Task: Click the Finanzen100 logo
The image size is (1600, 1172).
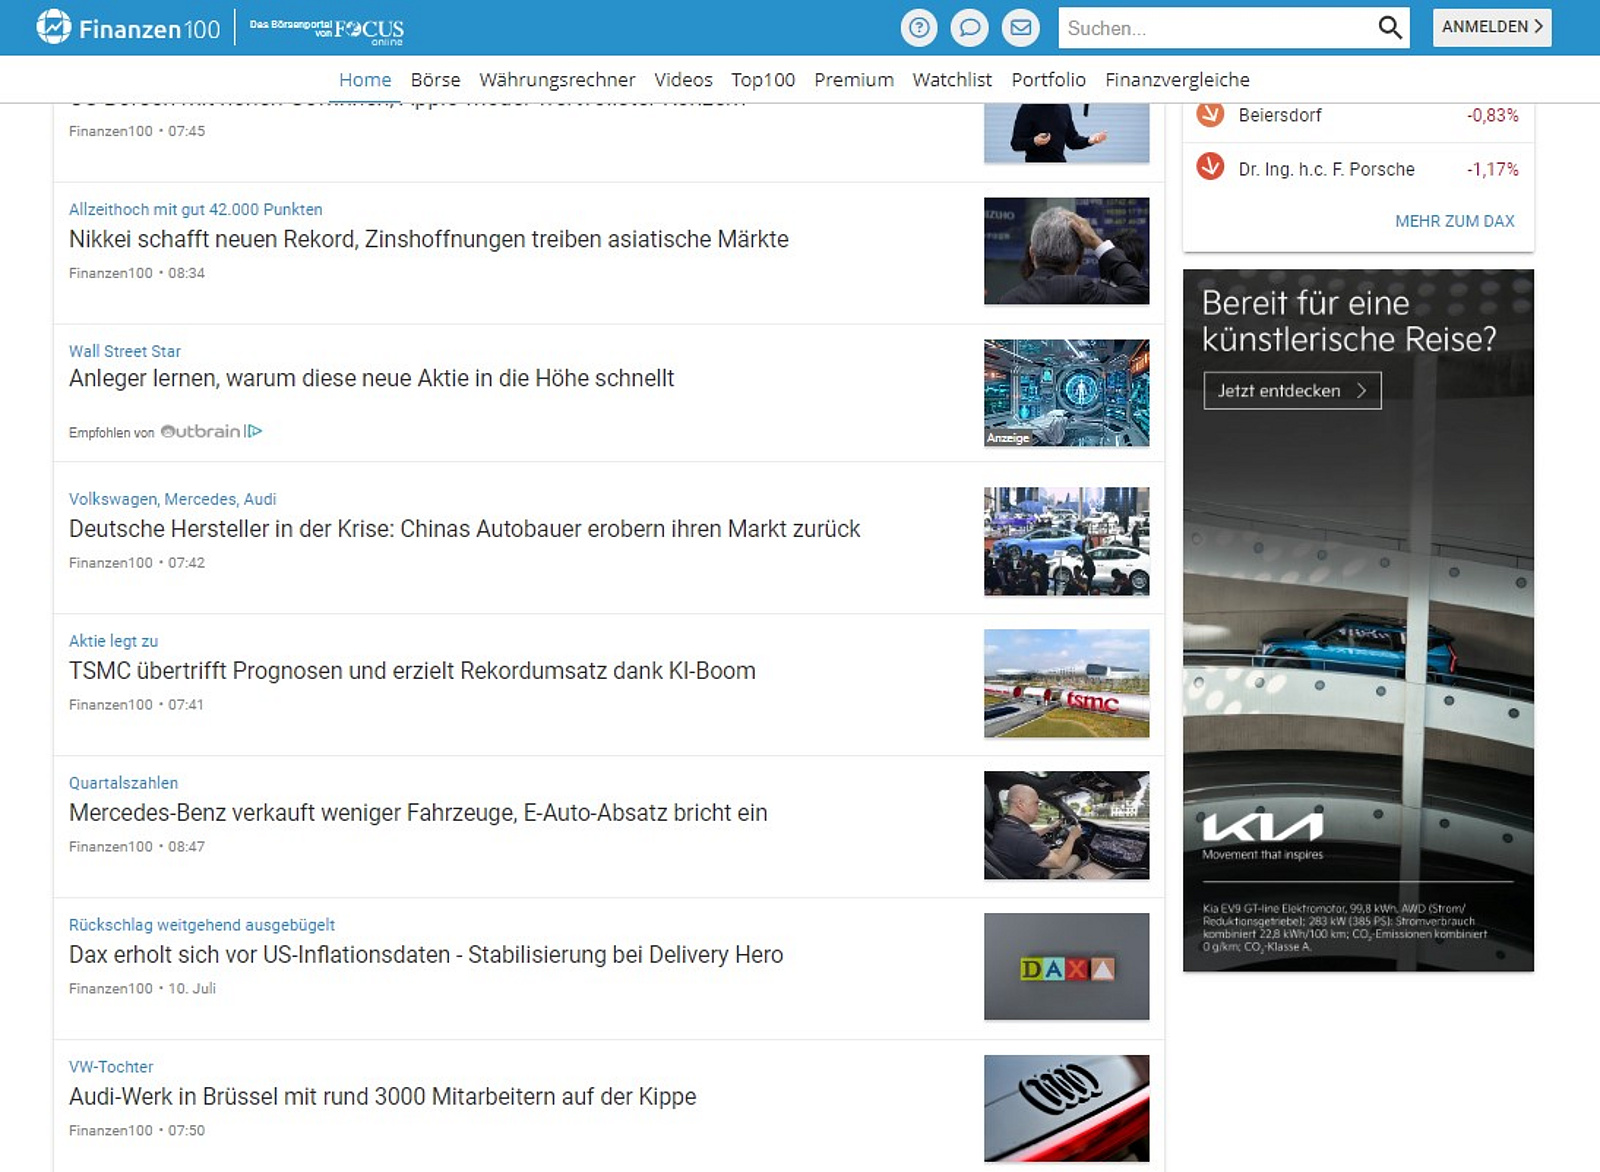Action: coord(128,28)
